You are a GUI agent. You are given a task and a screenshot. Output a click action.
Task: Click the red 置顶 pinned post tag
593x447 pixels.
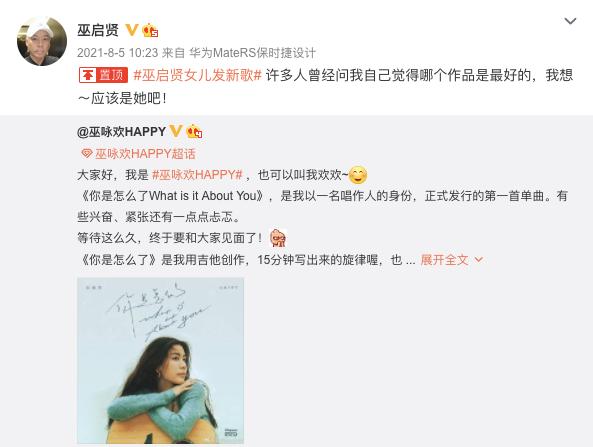click(x=103, y=75)
